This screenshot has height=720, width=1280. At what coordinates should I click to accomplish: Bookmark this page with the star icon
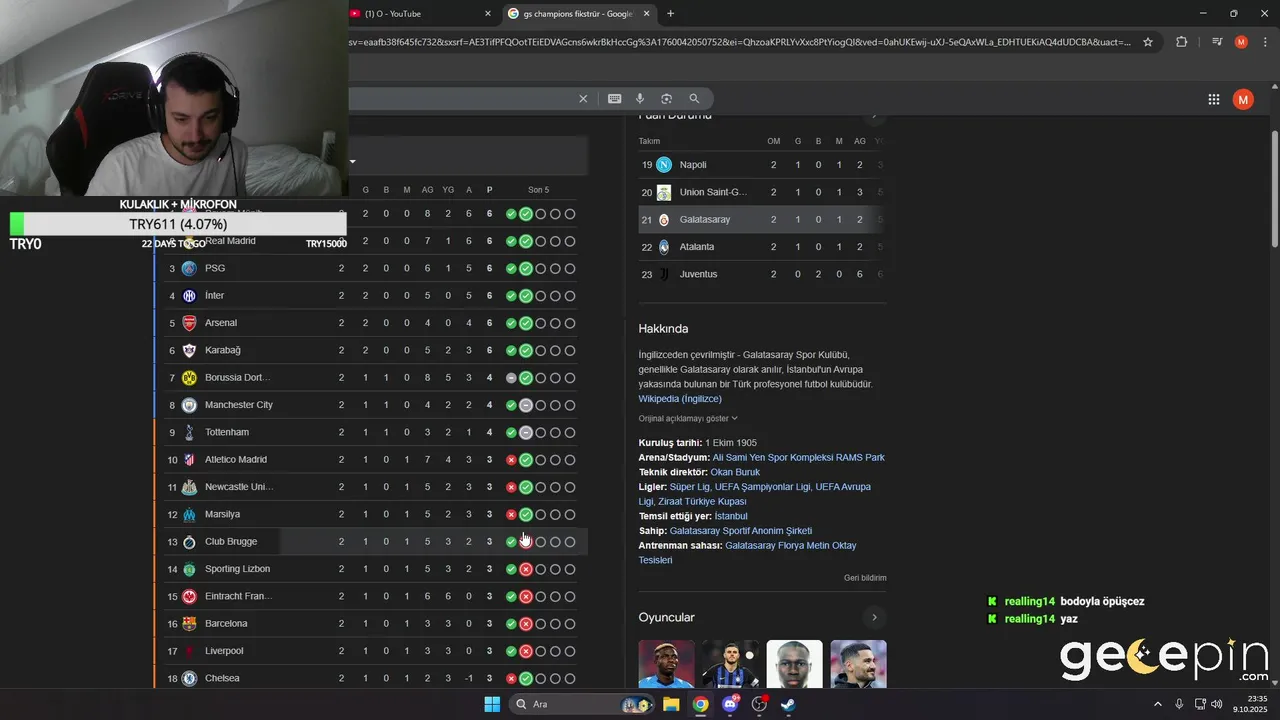pos(1148,42)
